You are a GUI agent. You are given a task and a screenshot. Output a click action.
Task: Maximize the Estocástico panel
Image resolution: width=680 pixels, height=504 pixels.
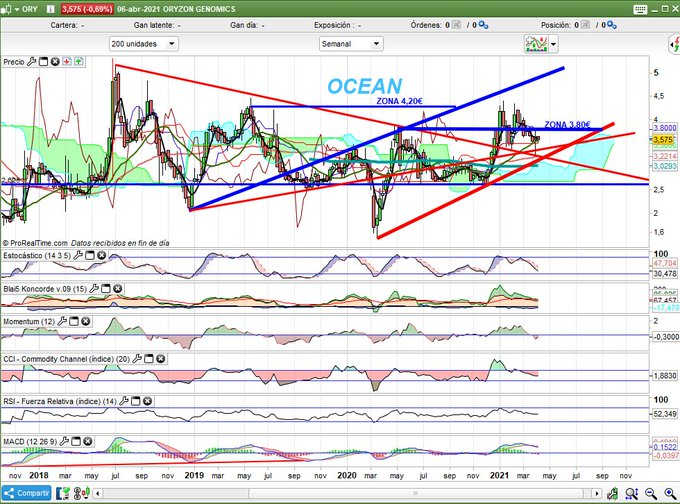click(90, 255)
